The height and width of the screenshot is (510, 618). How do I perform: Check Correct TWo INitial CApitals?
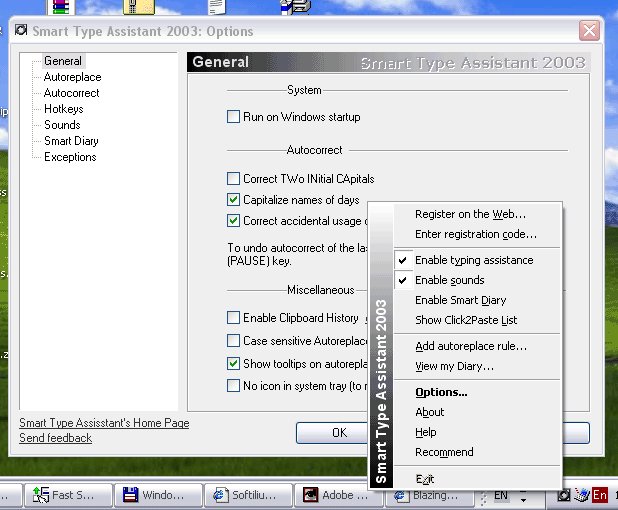coord(233,179)
